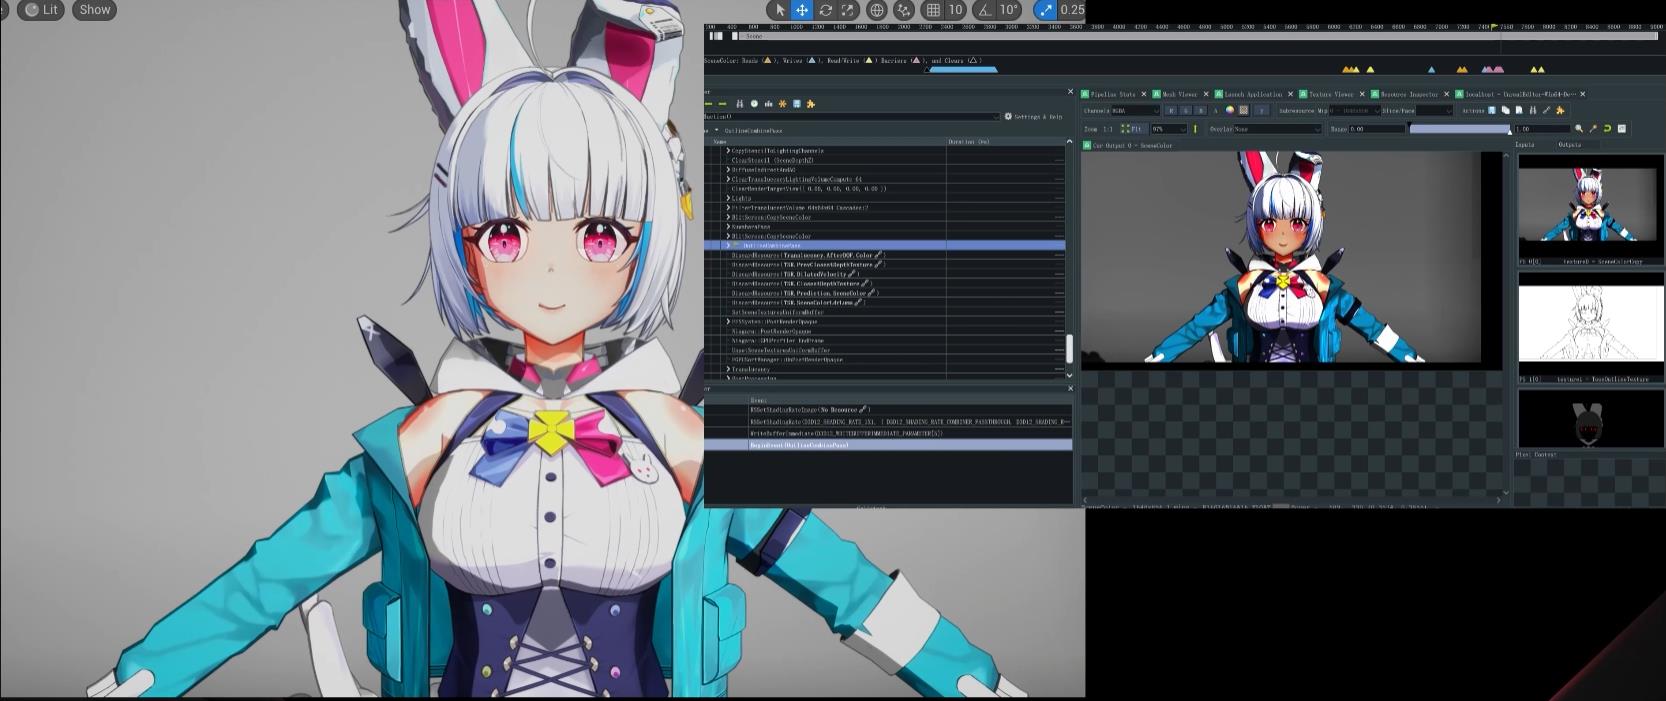This screenshot has height=701, width=1666.
Task: Click the yellow reset range arrow icon
Action: click(x=1607, y=129)
